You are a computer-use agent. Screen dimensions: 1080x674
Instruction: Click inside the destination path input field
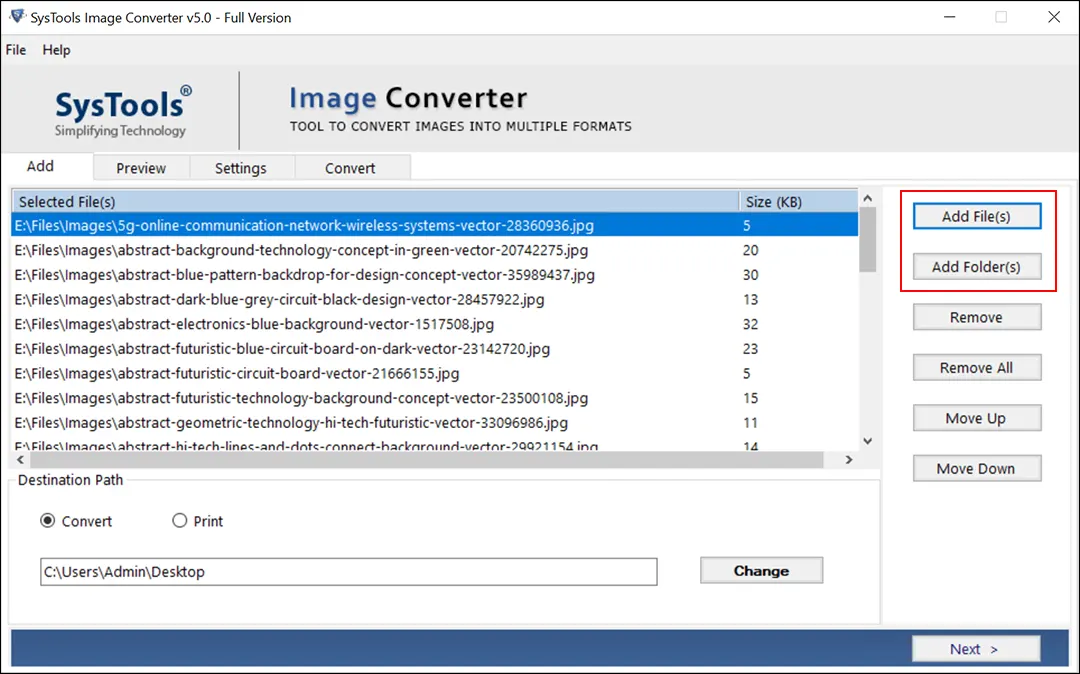point(348,571)
